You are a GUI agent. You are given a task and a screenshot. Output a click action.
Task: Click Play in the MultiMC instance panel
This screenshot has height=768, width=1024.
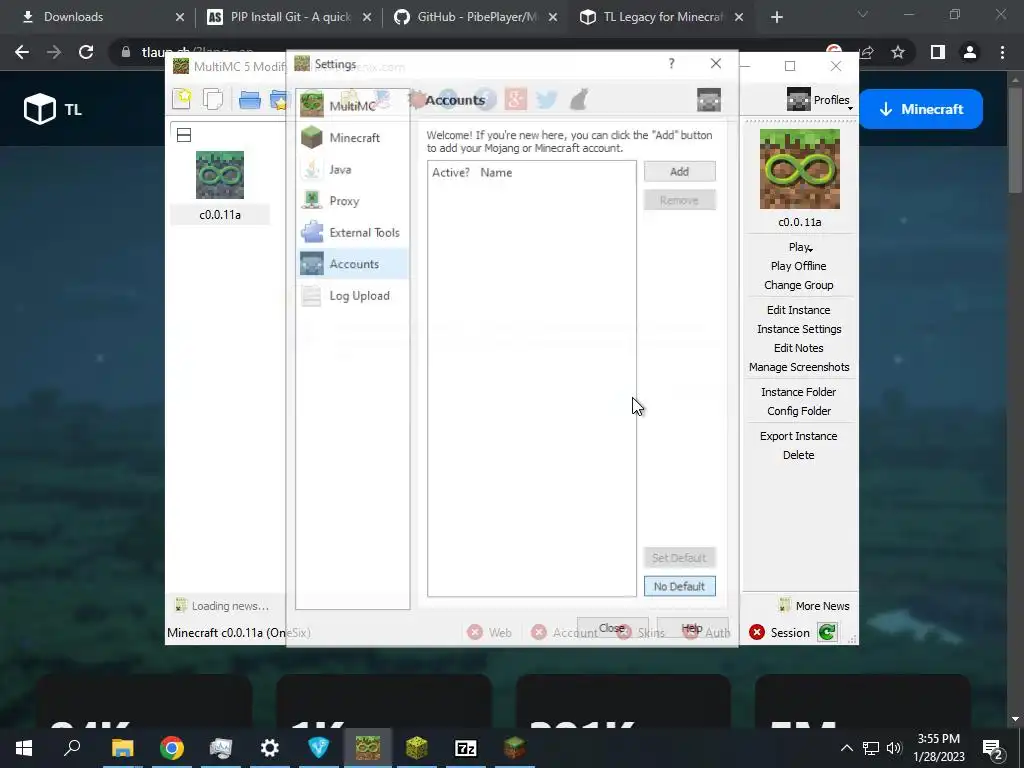coord(799,247)
